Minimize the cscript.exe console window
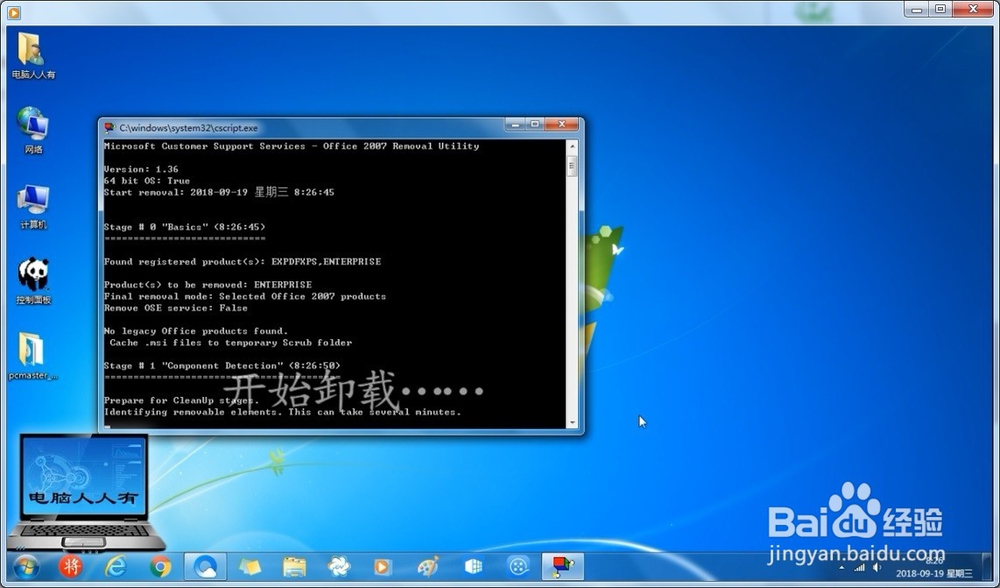The width and height of the screenshot is (1000, 588). 515,124
